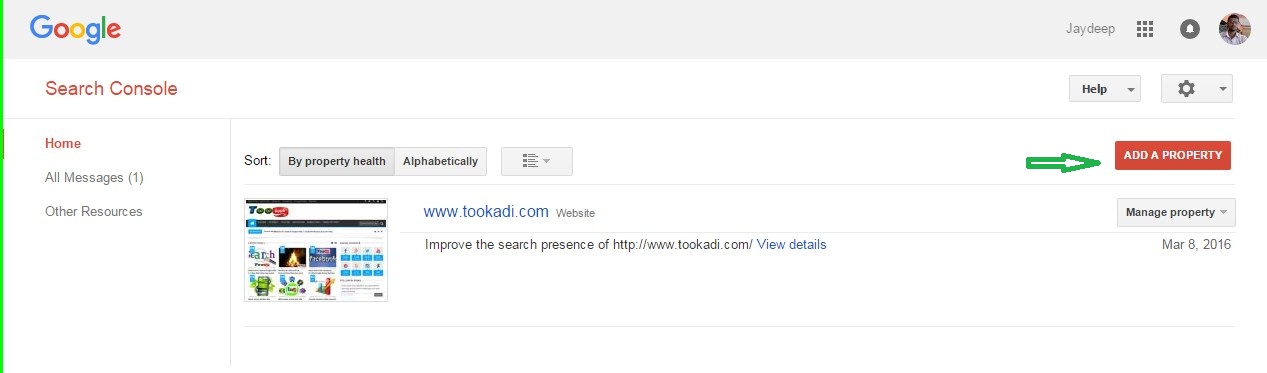Expand the Help dropdown menu
The height and width of the screenshot is (373, 1267).
[1105, 89]
